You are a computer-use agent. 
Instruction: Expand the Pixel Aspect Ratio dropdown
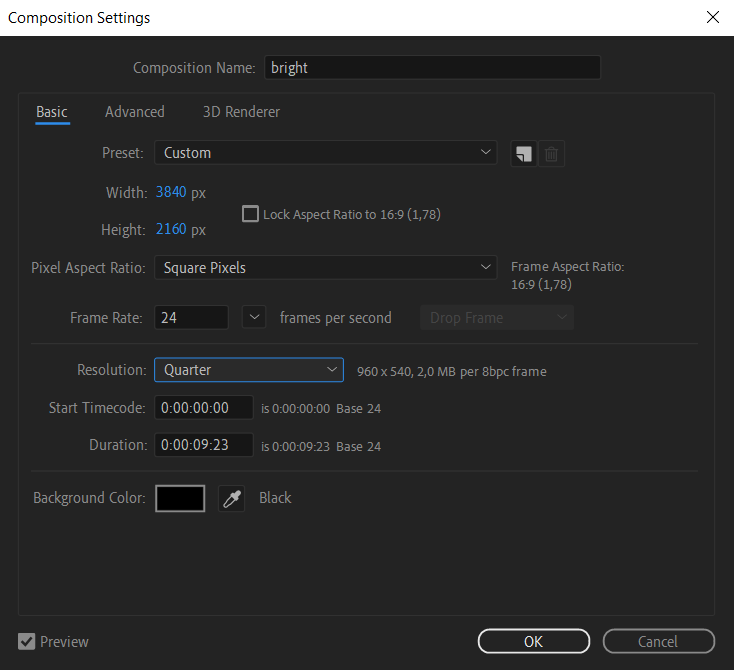point(325,267)
